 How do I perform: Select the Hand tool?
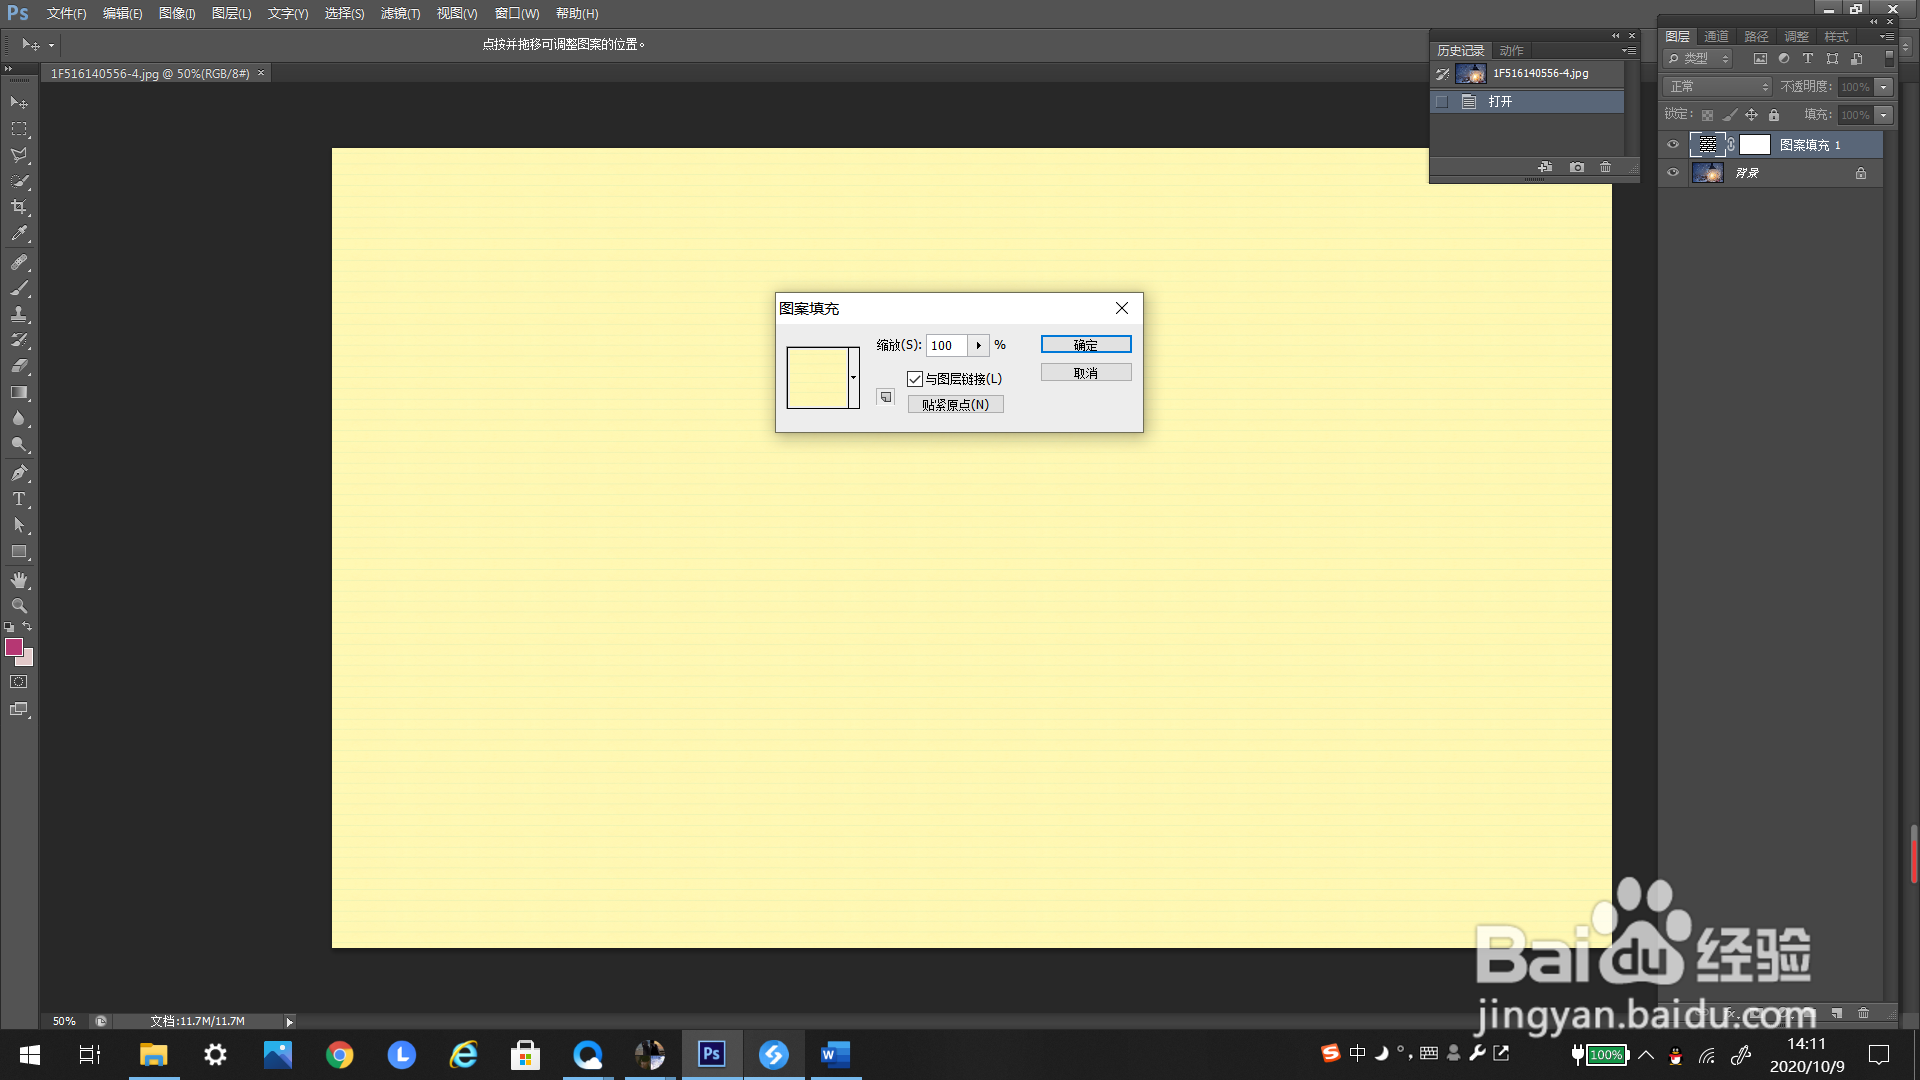click(19, 580)
